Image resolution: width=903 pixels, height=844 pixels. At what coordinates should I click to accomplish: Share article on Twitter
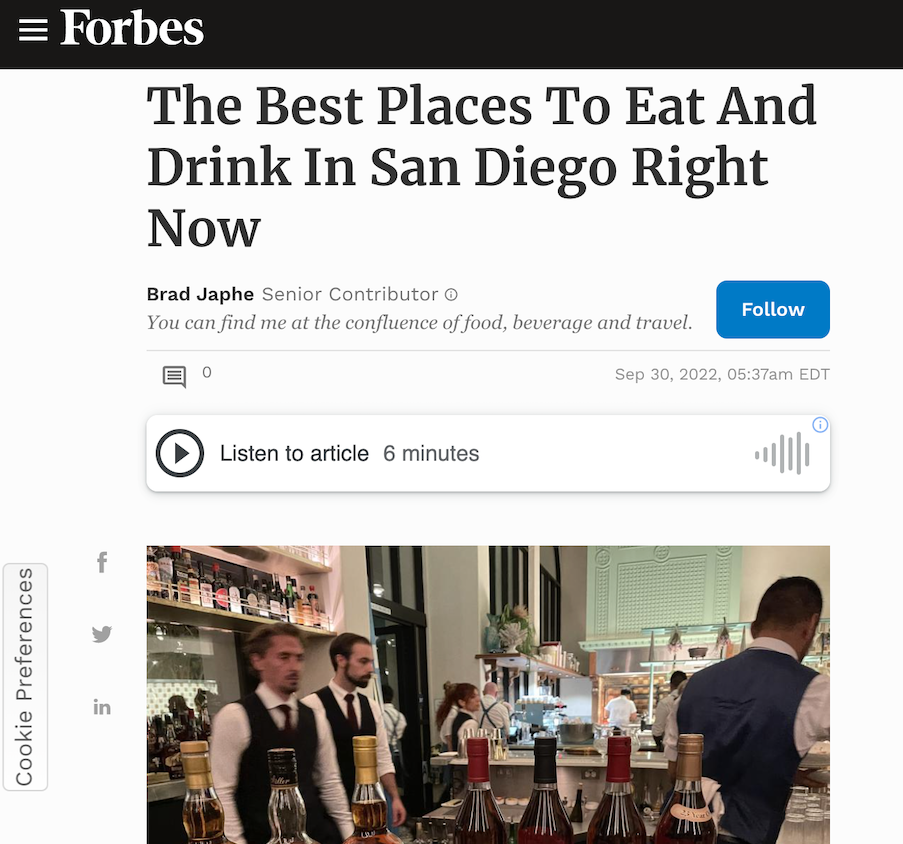coord(102,634)
